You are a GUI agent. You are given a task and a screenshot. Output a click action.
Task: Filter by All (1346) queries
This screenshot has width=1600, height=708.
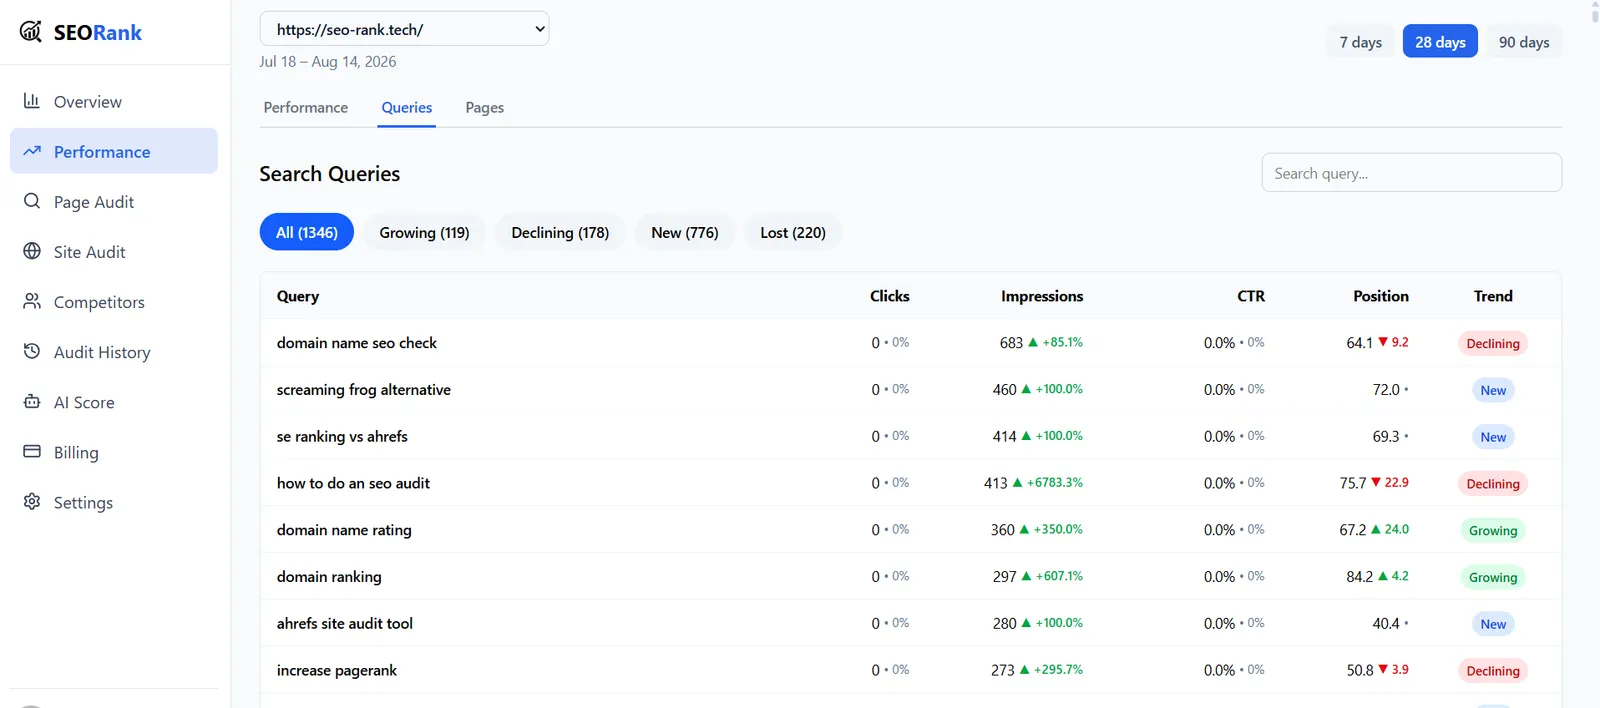pos(307,232)
